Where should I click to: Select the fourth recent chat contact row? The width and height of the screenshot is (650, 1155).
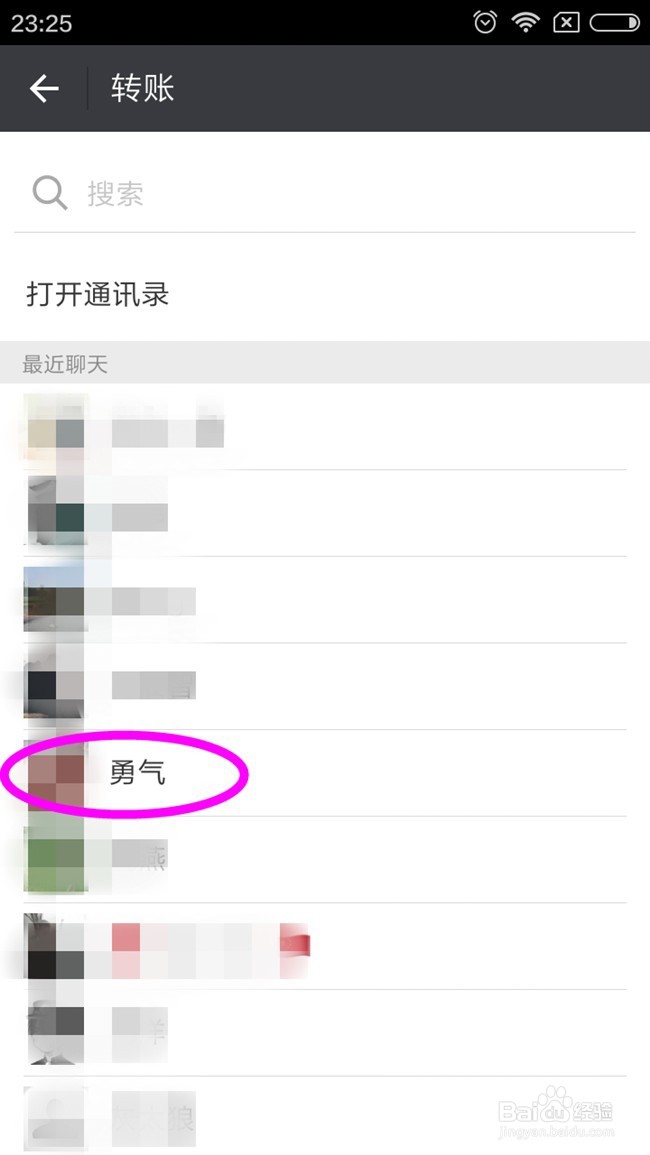pos(325,687)
